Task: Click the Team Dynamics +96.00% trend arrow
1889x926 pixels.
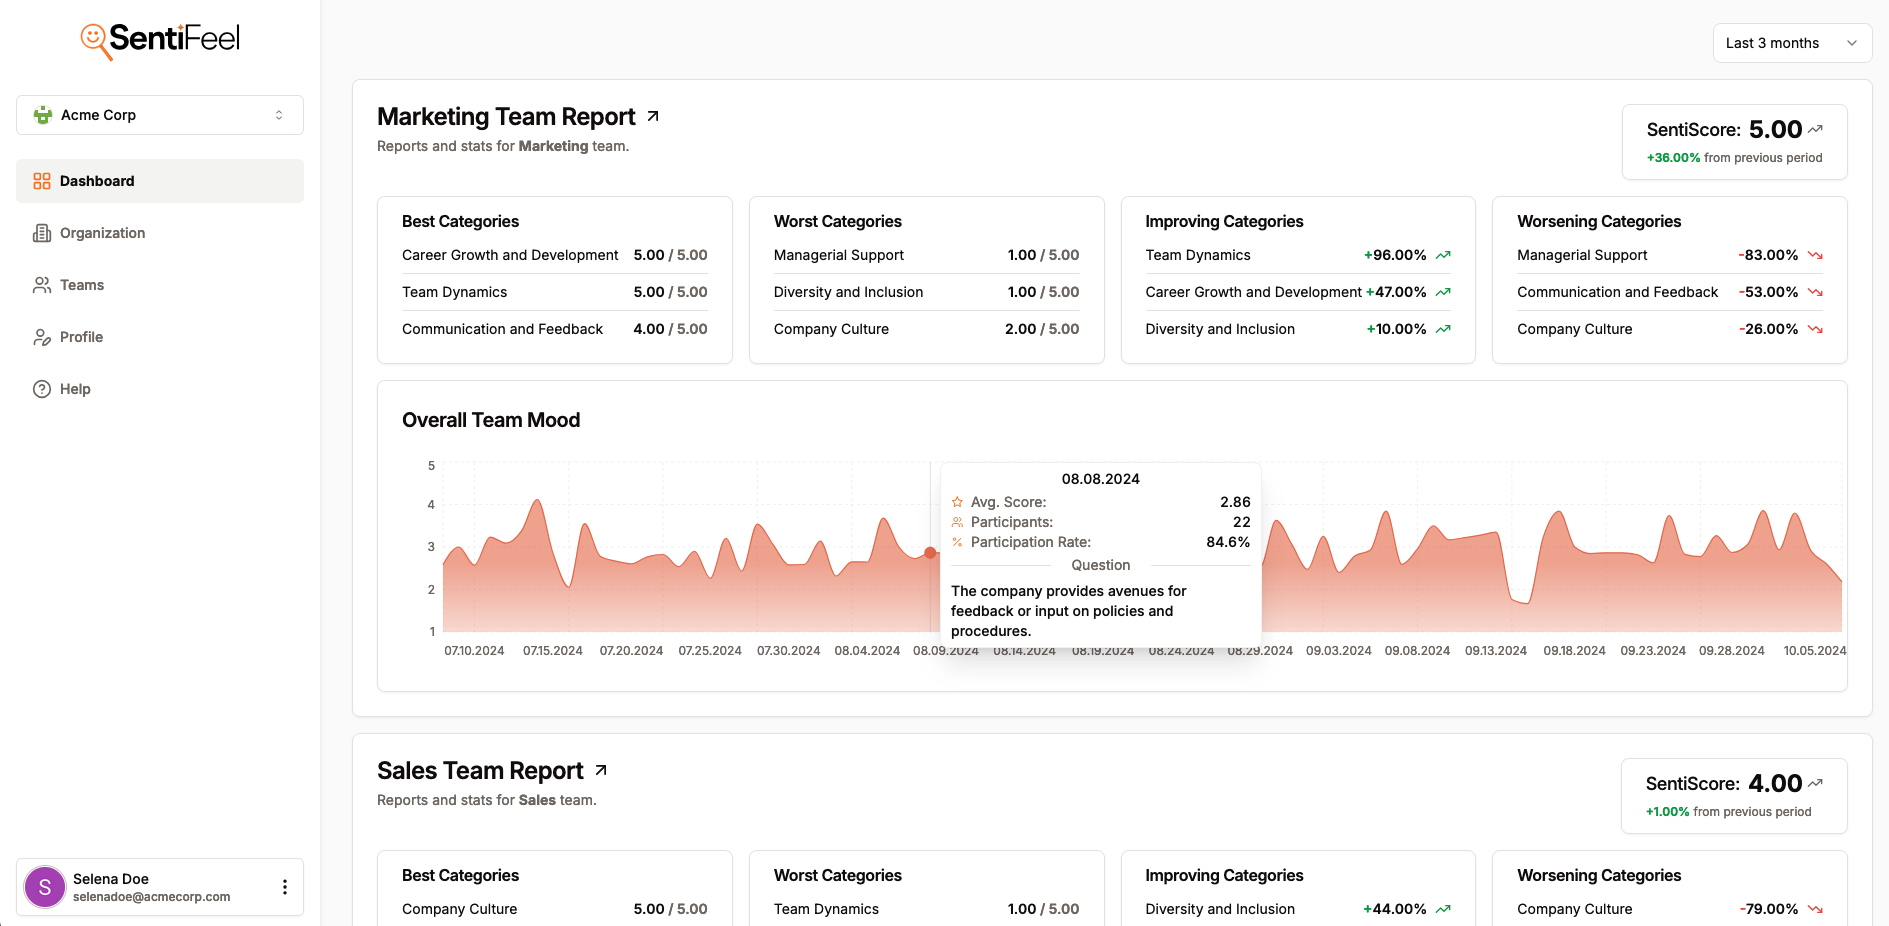Action: pyautogui.click(x=1441, y=255)
